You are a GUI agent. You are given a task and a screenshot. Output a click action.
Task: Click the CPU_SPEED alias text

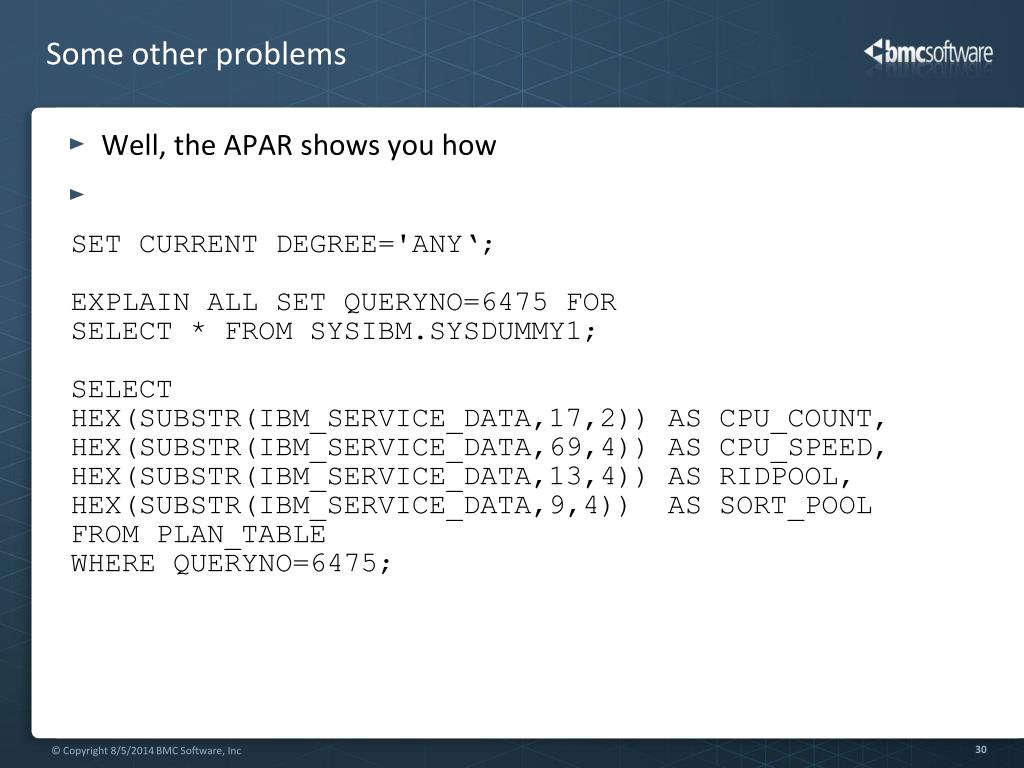click(802, 448)
